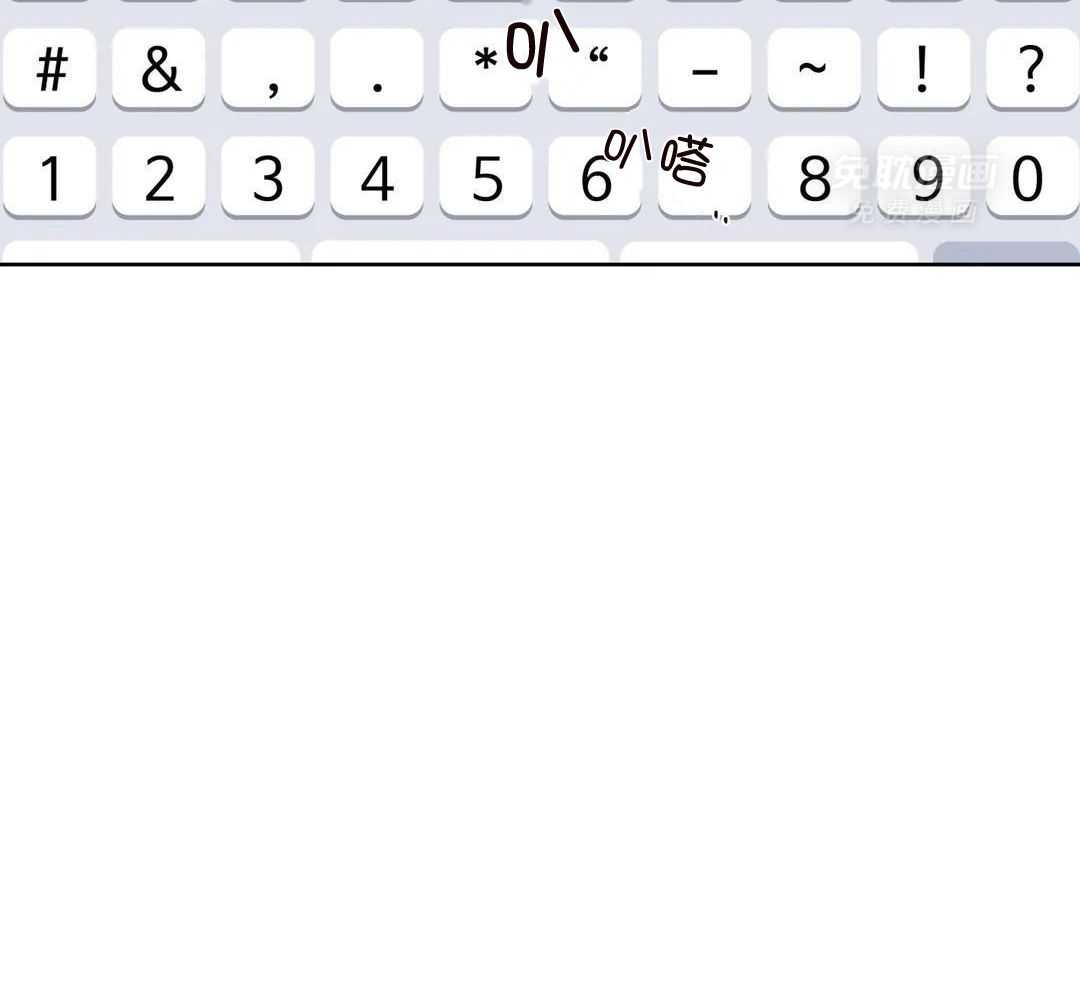Tap the dash – key
The image size is (1080, 986).
[705, 69]
